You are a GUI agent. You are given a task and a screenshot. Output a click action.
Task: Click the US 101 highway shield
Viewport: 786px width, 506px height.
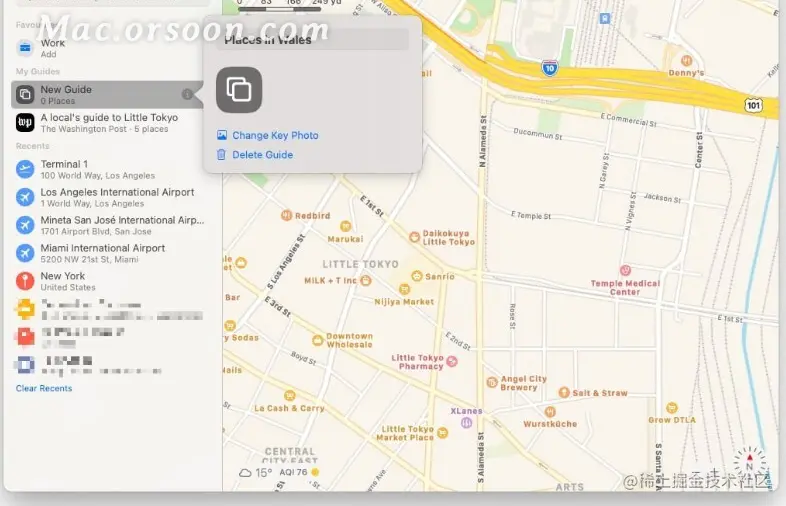click(x=753, y=105)
